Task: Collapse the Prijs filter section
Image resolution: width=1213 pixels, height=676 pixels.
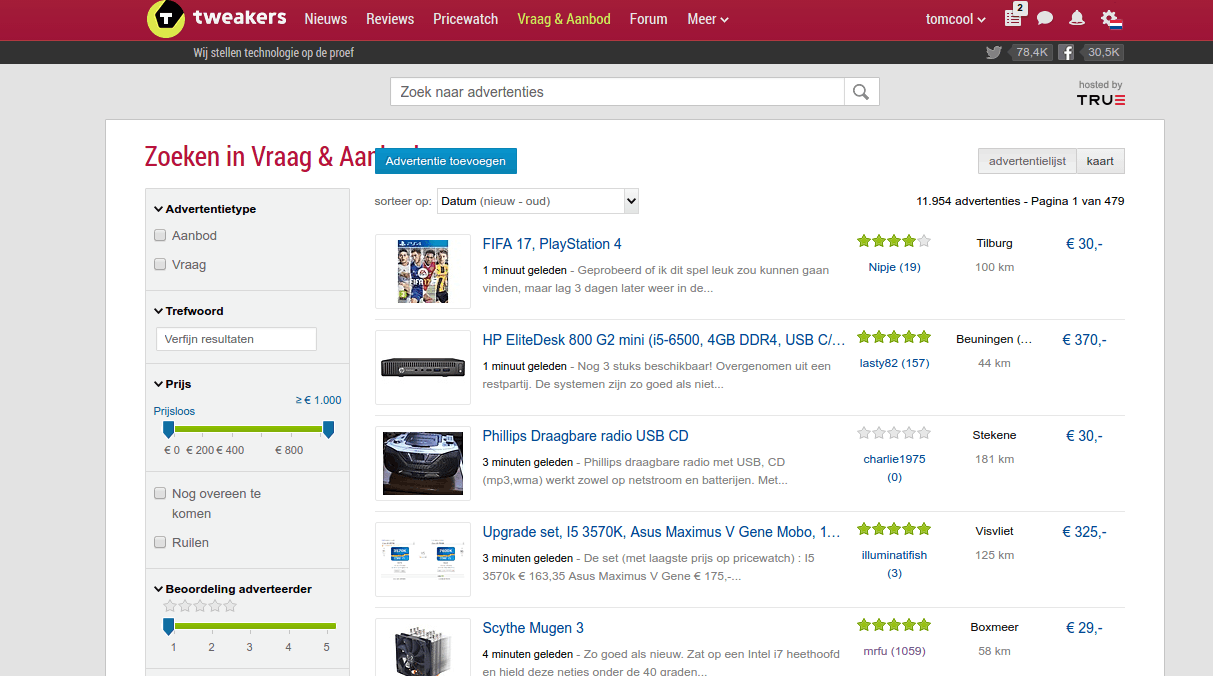Action: [172, 384]
